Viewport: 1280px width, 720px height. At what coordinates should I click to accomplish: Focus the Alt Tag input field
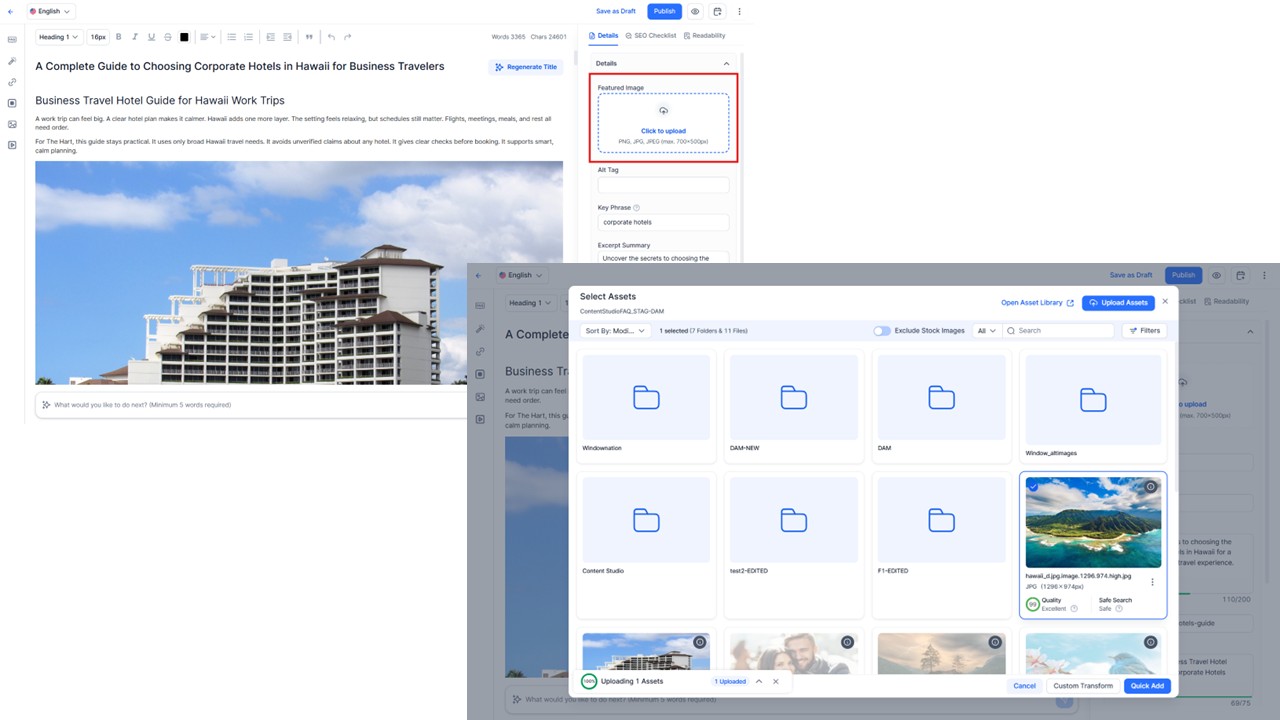663,185
